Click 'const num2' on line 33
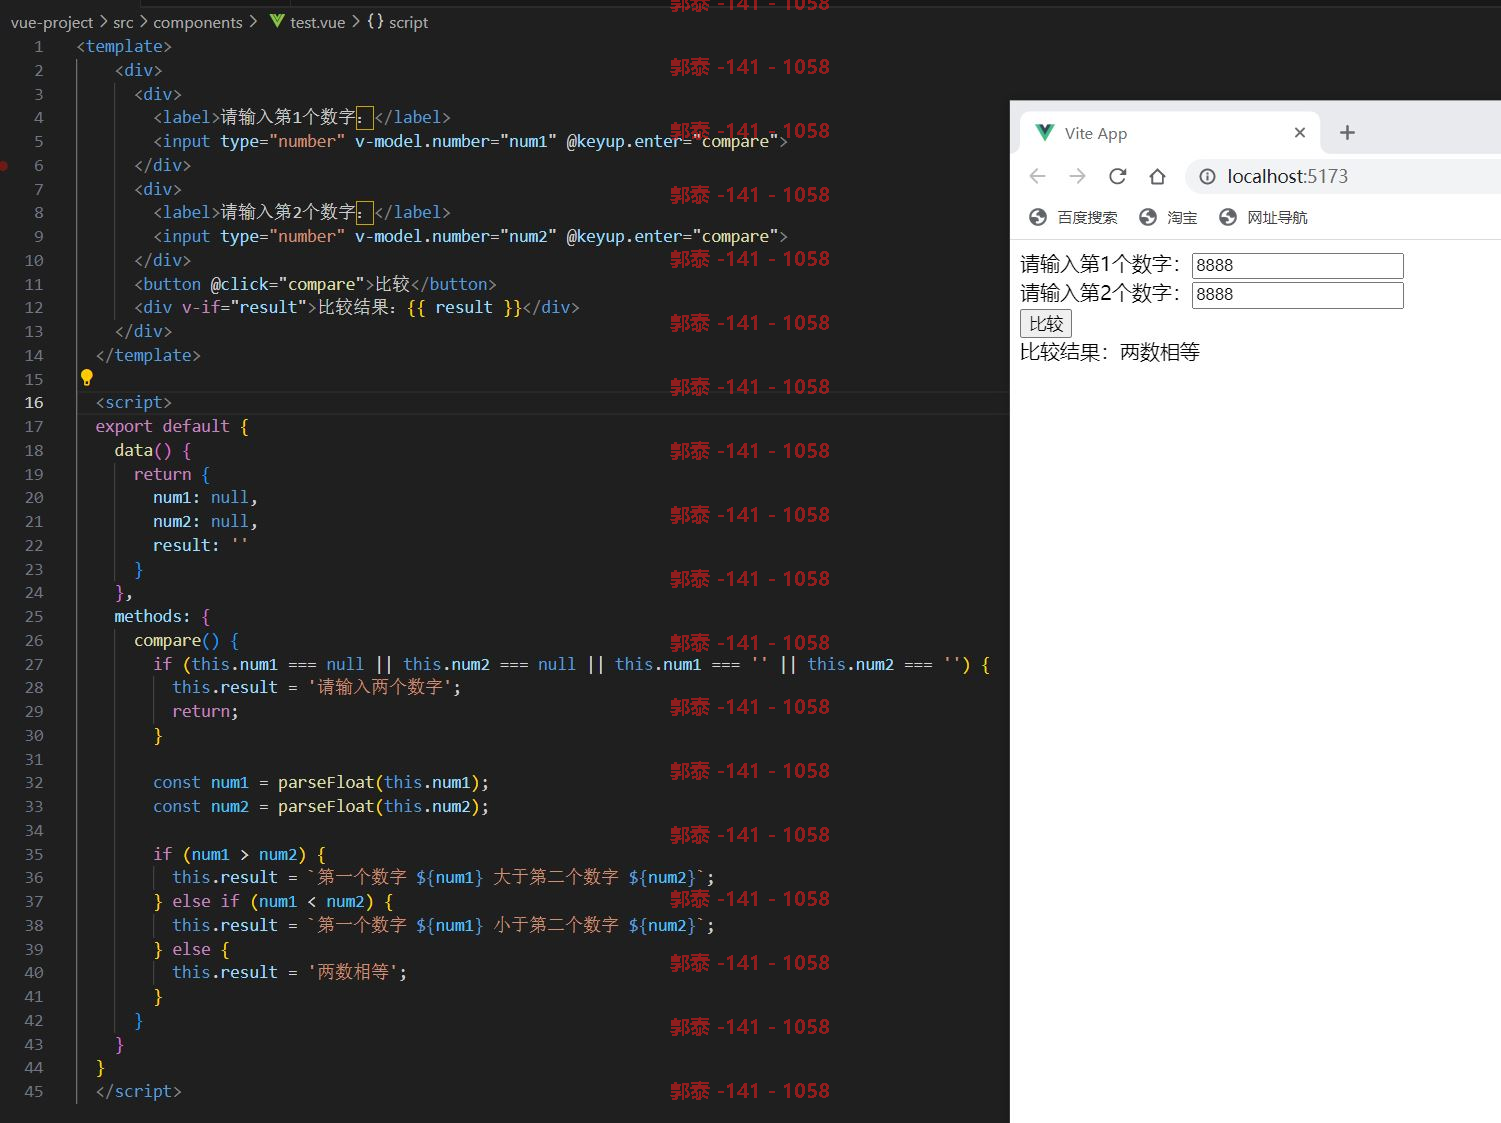This screenshot has height=1123, width=1501. pyautogui.click(x=201, y=806)
